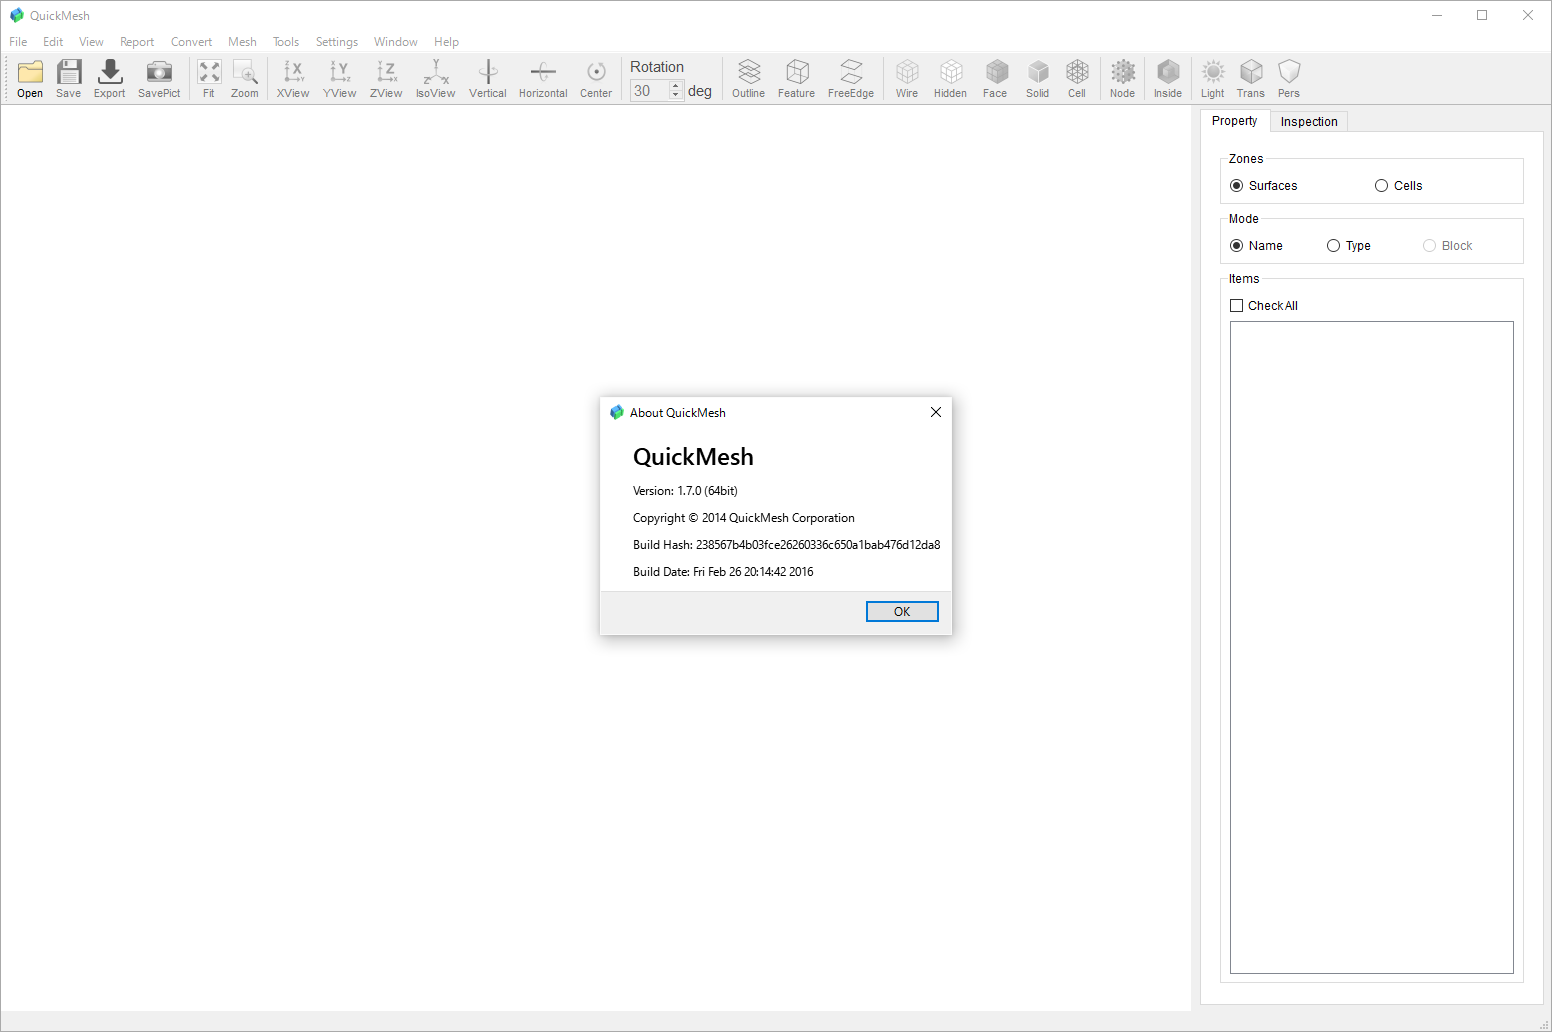
Task: Fit the view with Fit icon
Action: point(209,79)
